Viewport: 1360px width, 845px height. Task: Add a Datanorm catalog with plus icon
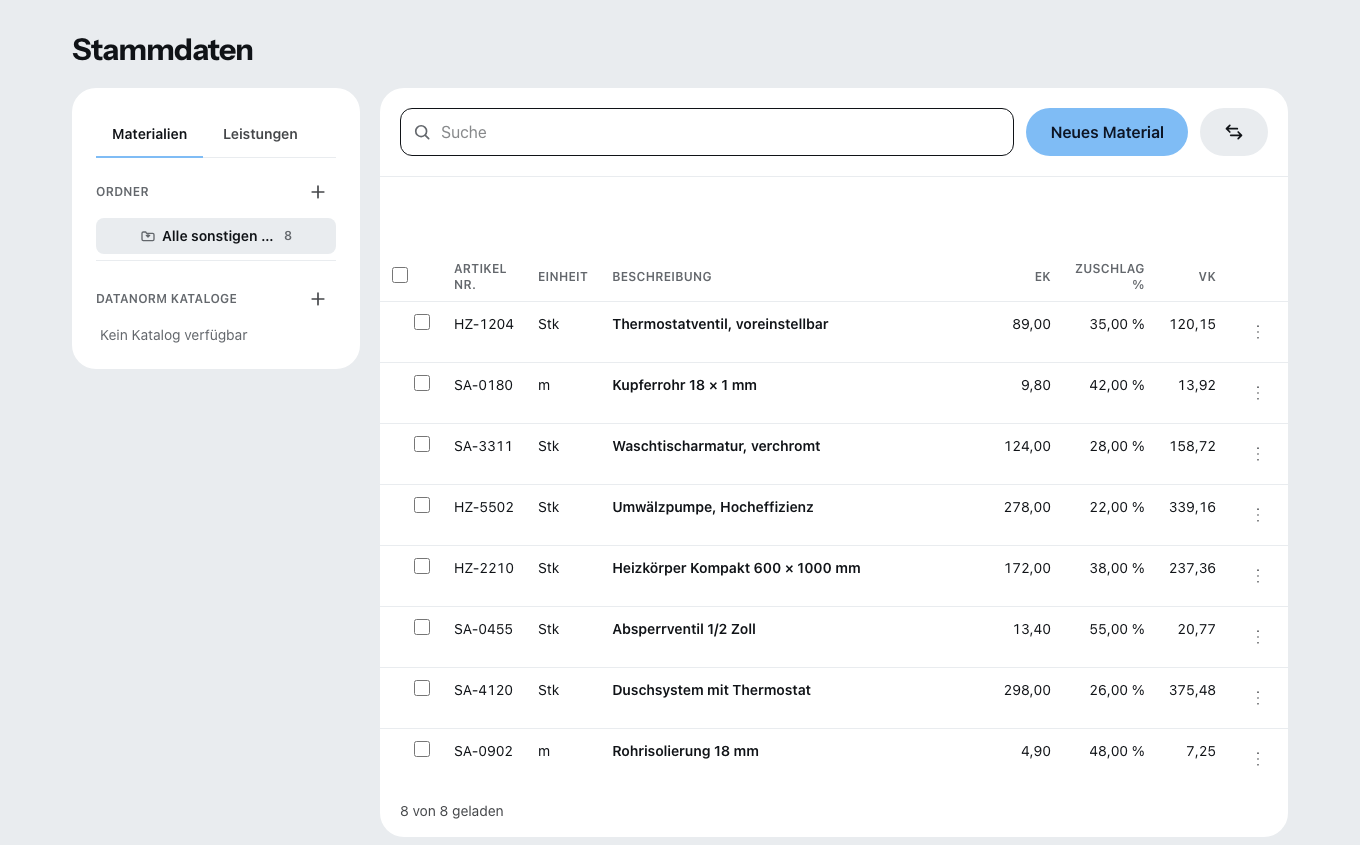[x=318, y=299]
